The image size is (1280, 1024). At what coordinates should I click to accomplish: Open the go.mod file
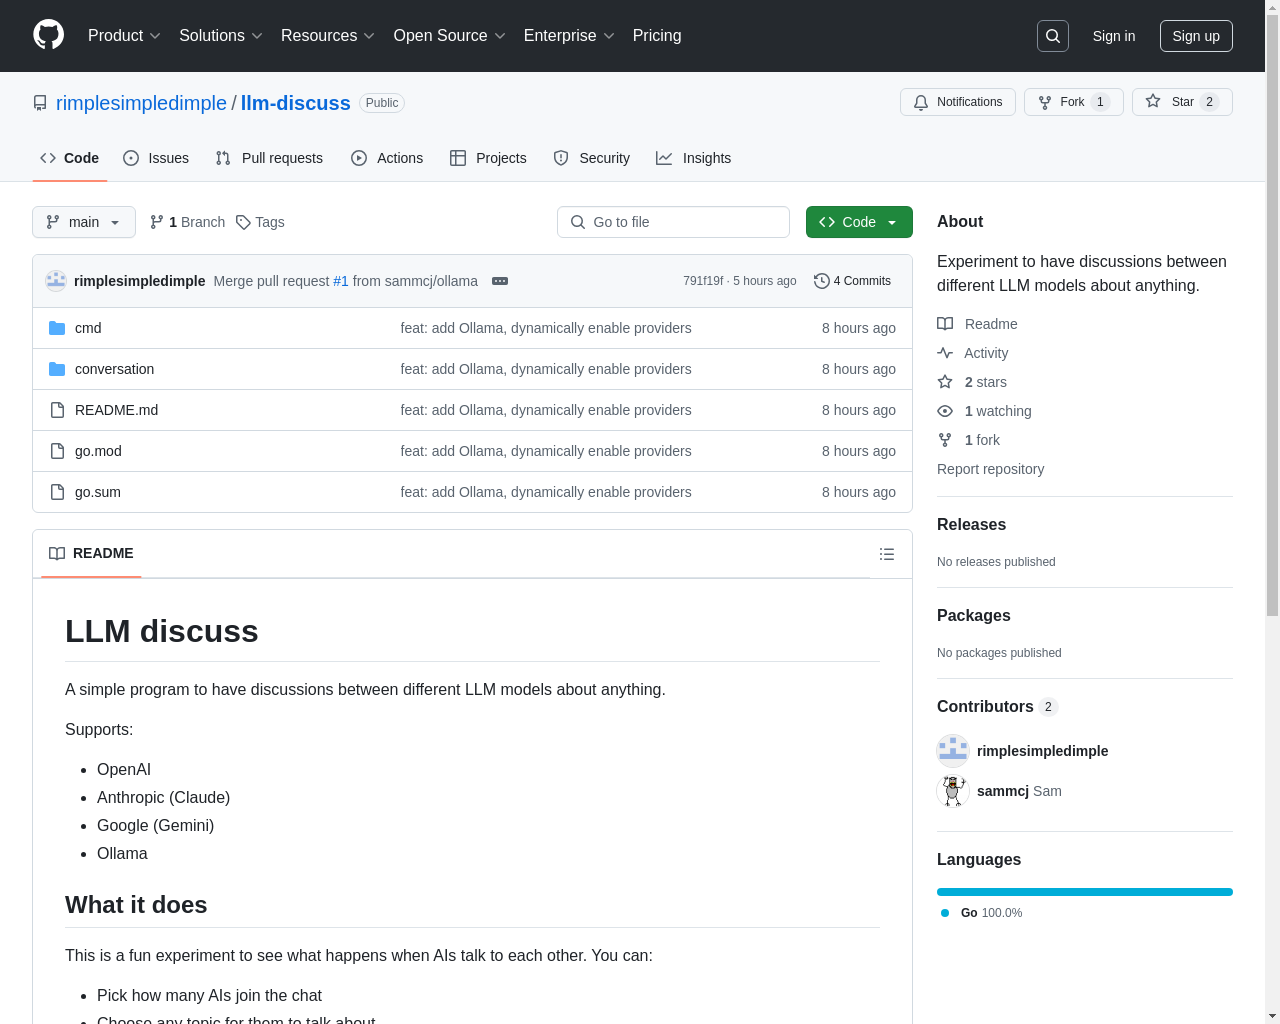[98, 451]
